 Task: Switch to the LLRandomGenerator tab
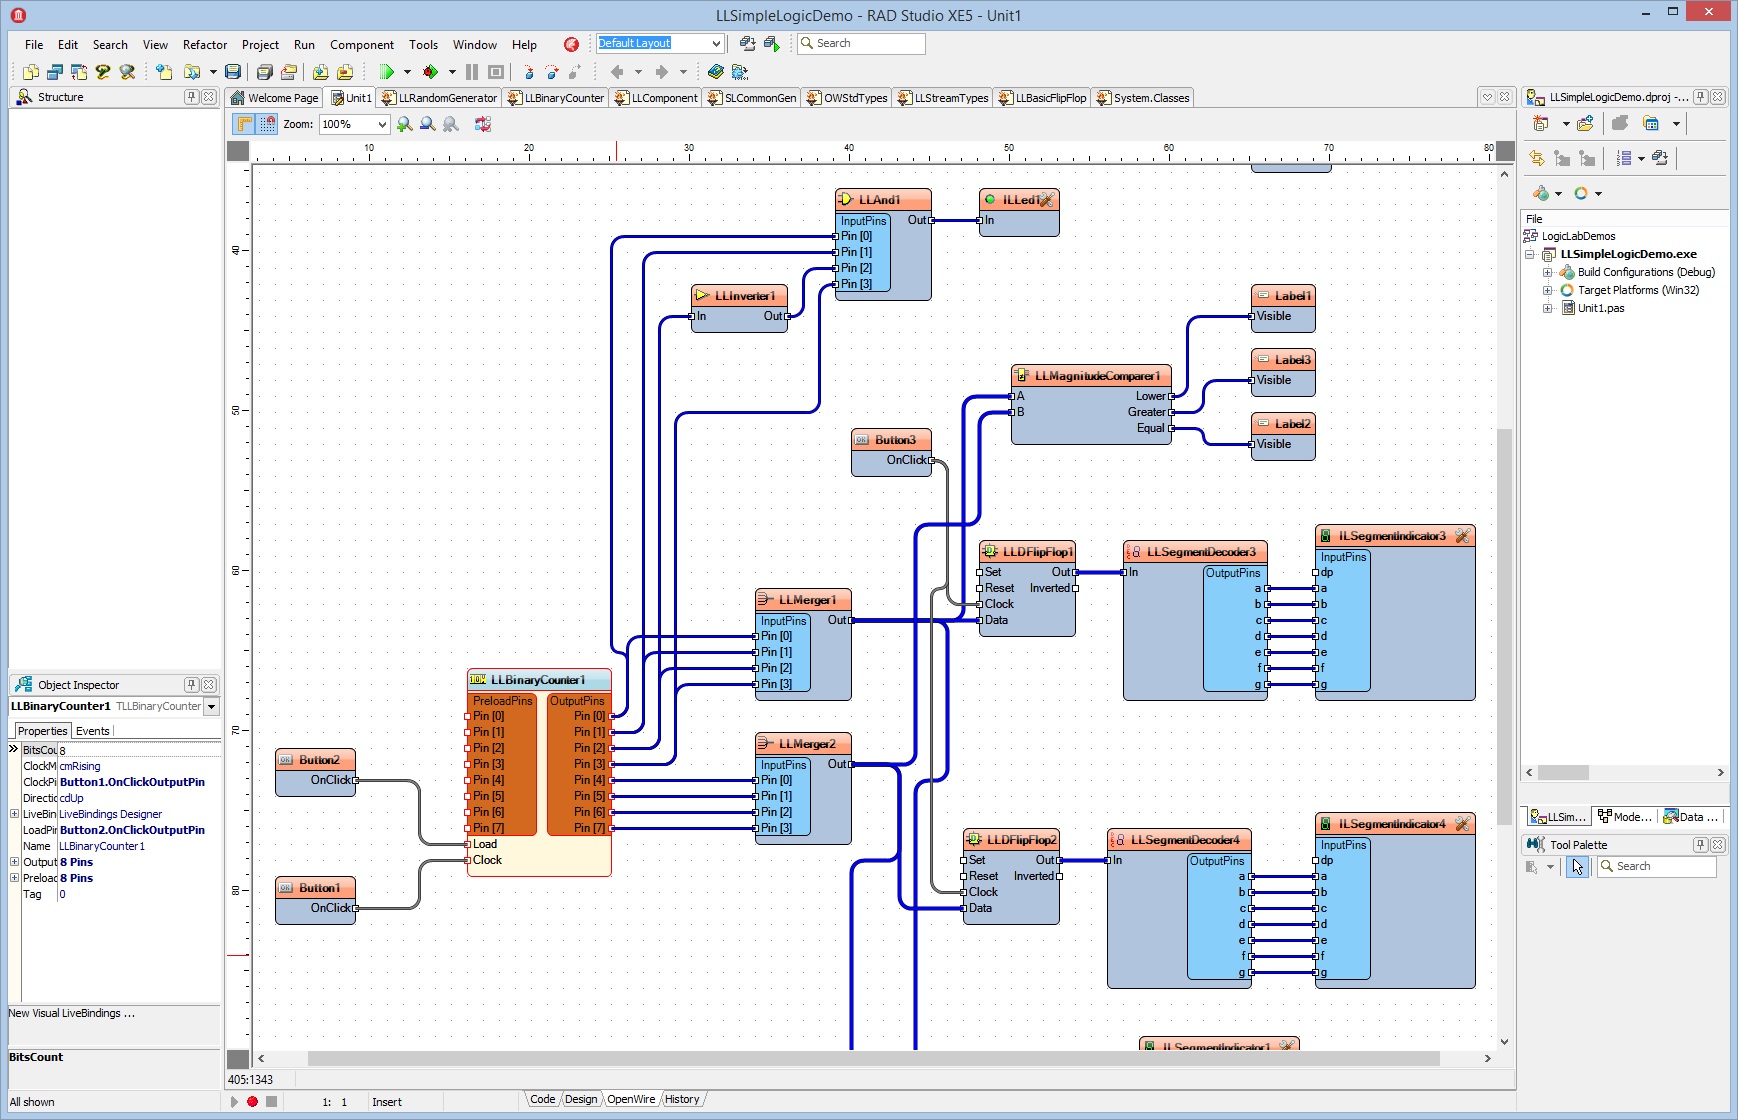[439, 98]
